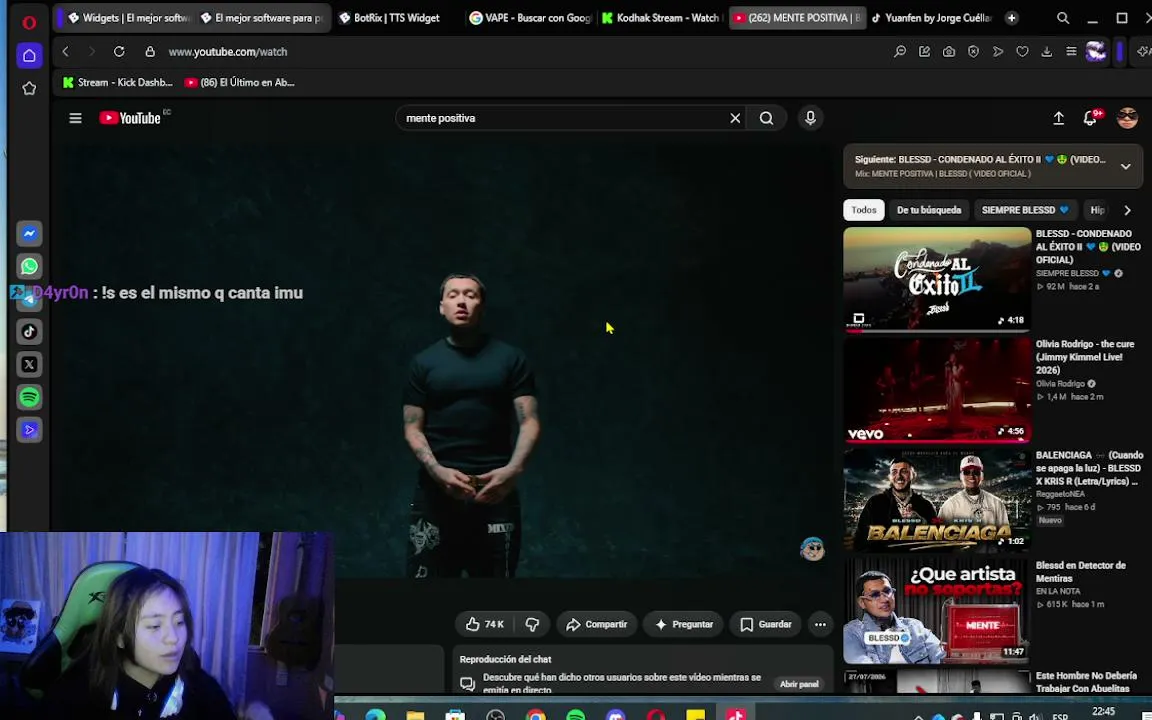Clear the search box text
Screen dimensions: 1152x720
pos(735,118)
